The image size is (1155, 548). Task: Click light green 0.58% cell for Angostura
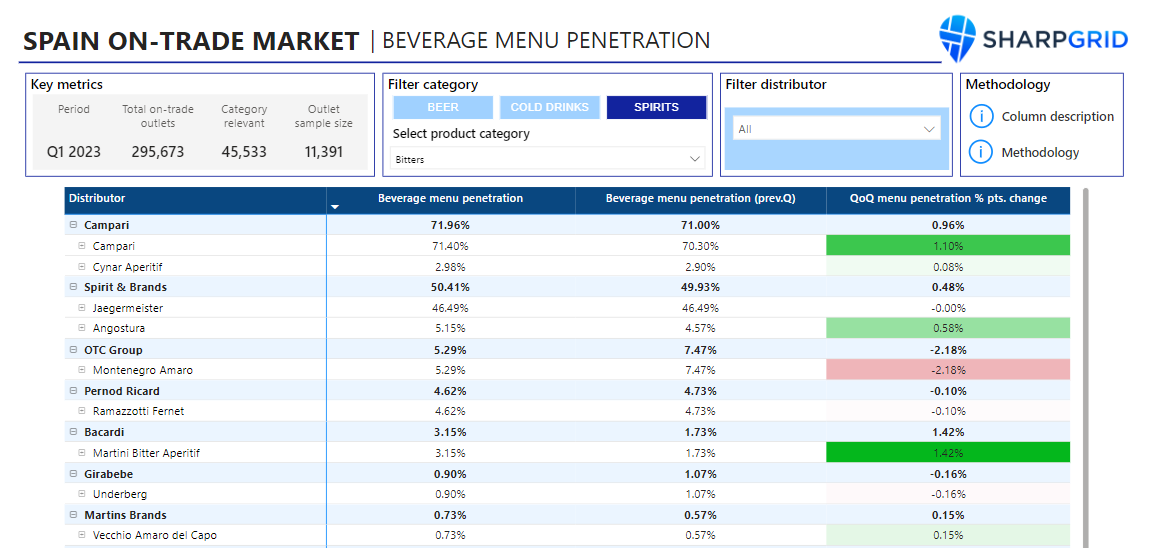[949, 329]
